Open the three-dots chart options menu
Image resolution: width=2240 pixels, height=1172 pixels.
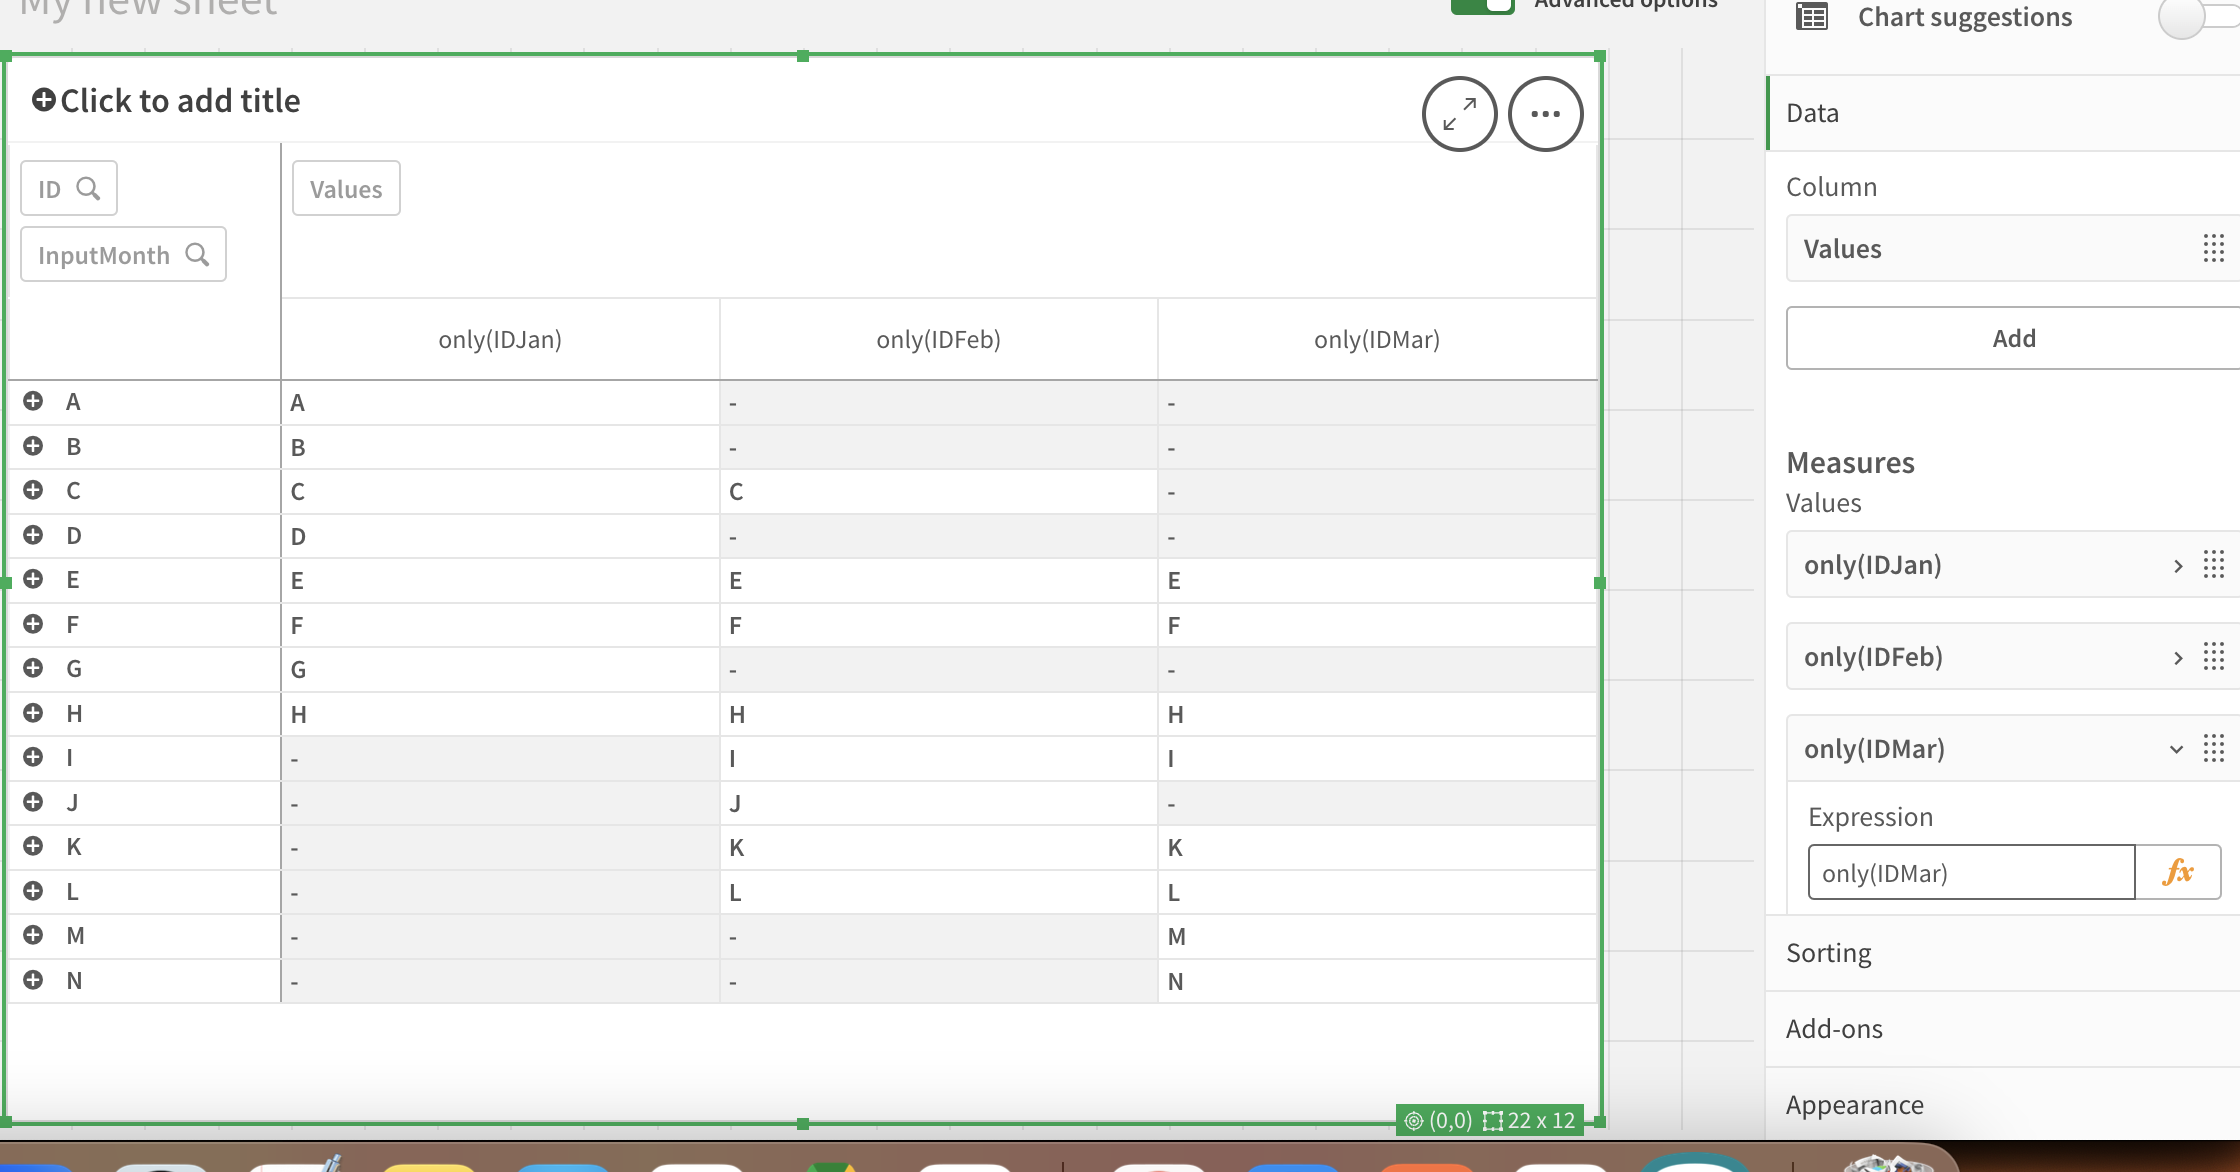(x=1545, y=114)
